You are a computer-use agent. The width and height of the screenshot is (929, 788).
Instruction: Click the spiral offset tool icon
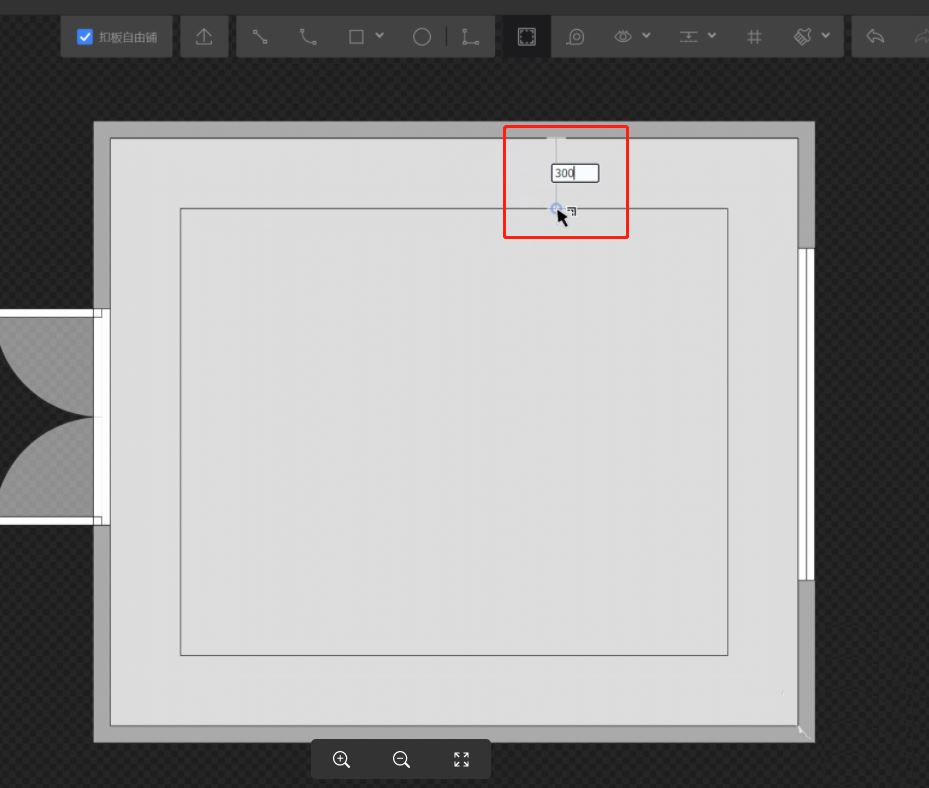coord(576,37)
